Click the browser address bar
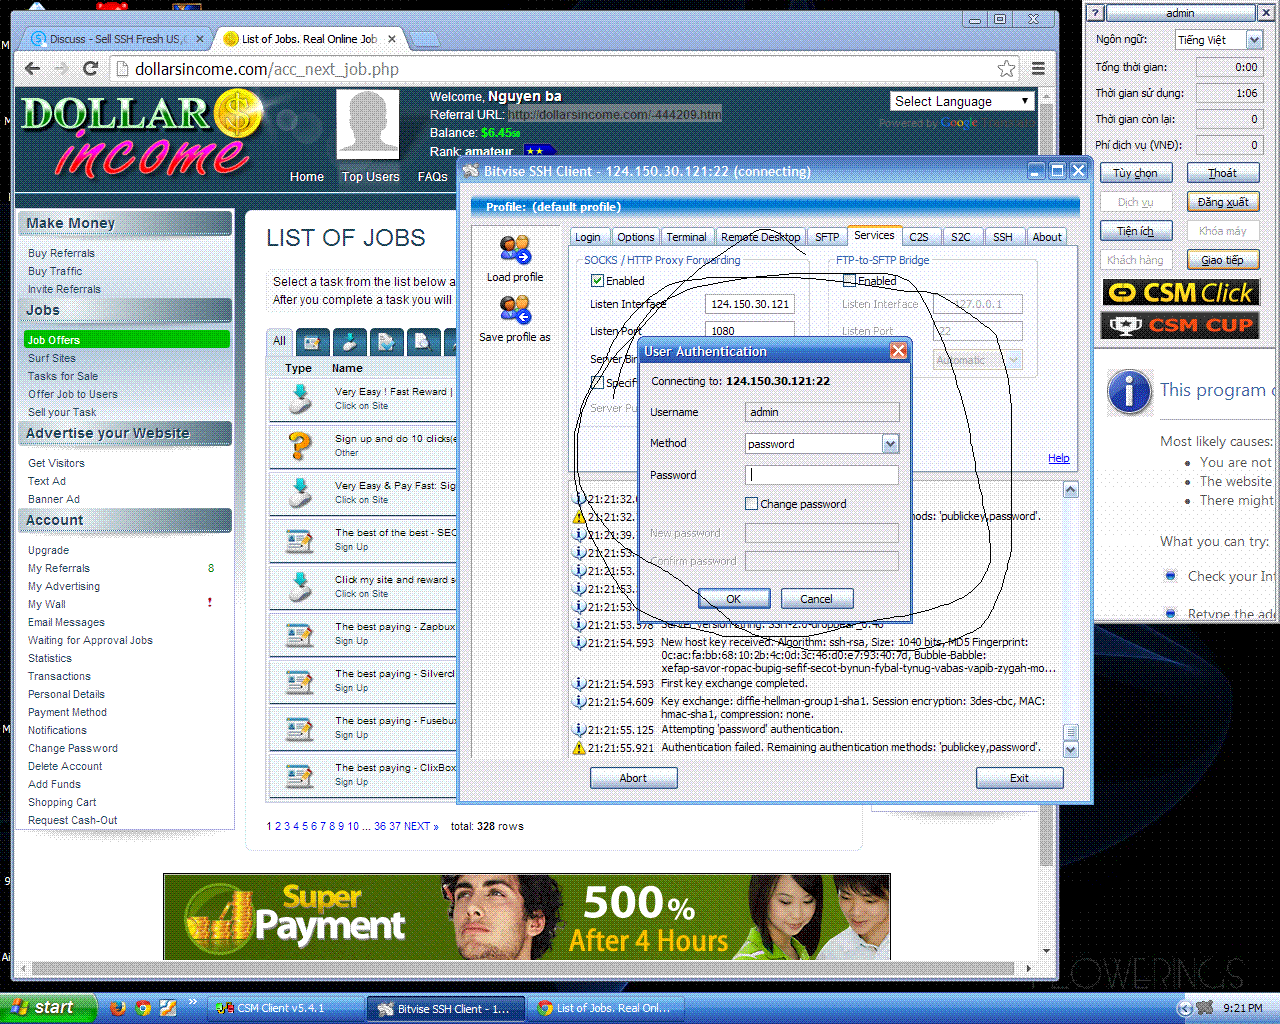The image size is (1280, 1024). pyautogui.click(x=560, y=69)
